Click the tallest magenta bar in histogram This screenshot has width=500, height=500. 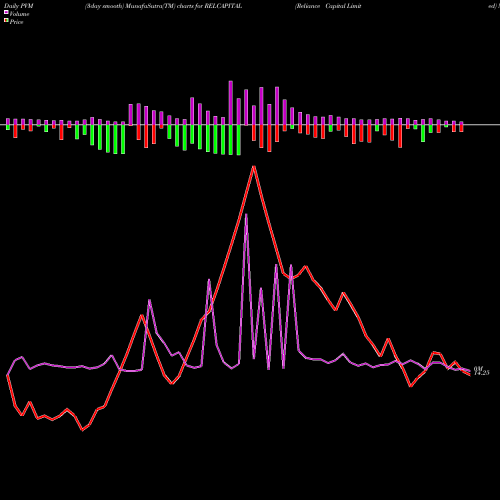point(231,103)
